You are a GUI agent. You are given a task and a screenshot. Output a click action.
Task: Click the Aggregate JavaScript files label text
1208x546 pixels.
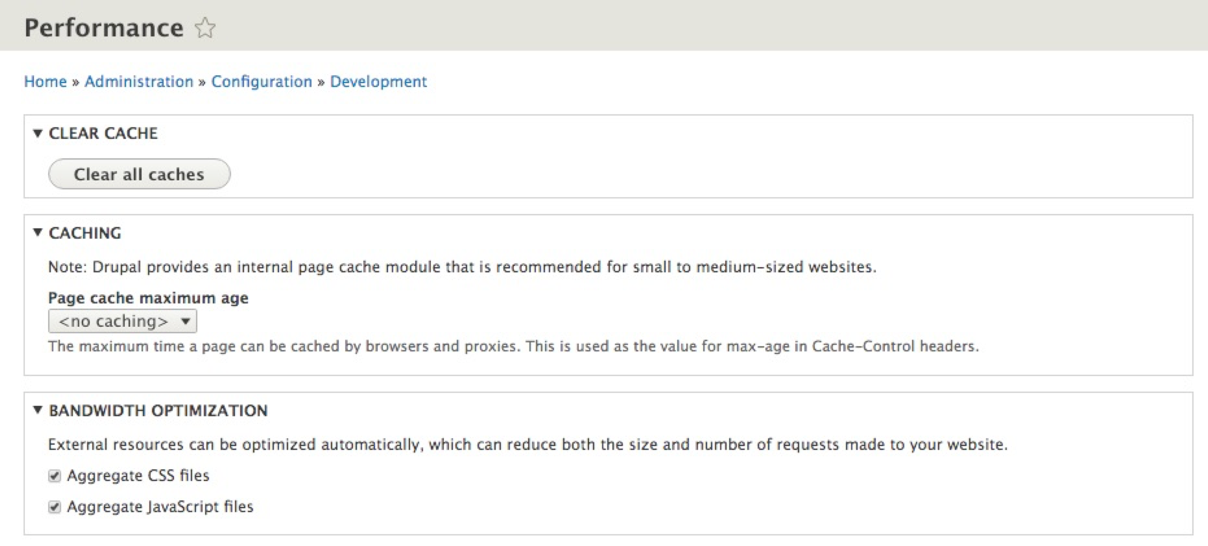tap(160, 507)
